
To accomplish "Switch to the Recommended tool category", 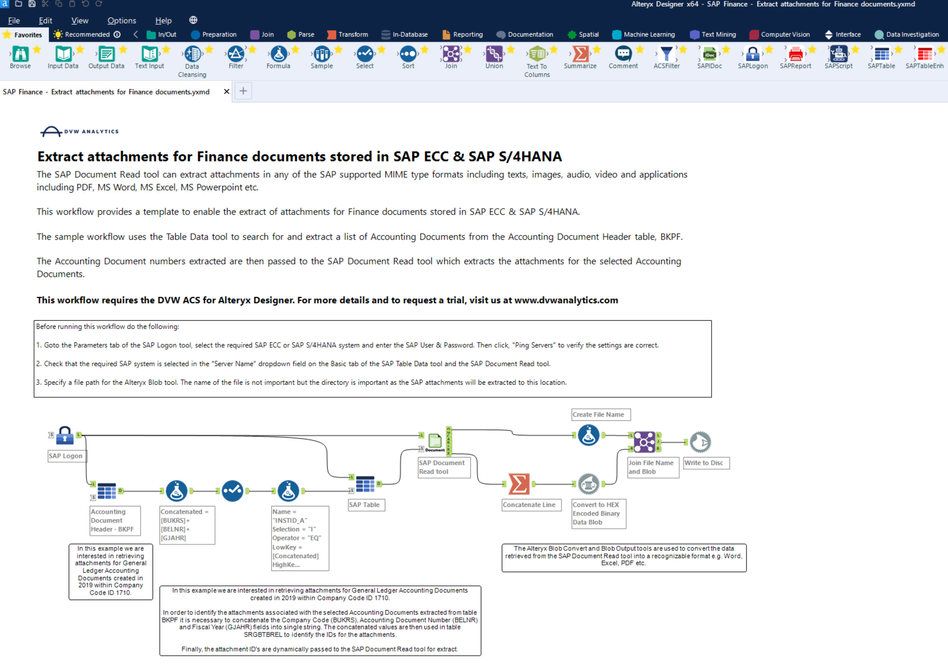I will [x=86, y=34].
